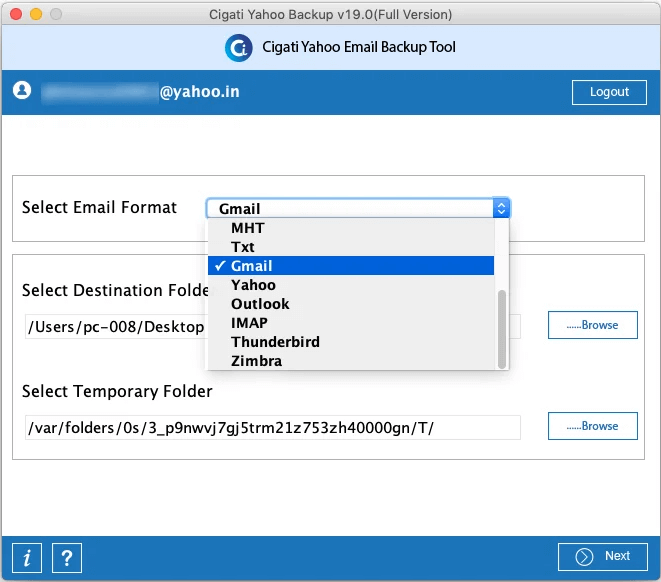The width and height of the screenshot is (661, 582).
Task: Browse for the destination folder
Action: [593, 325]
